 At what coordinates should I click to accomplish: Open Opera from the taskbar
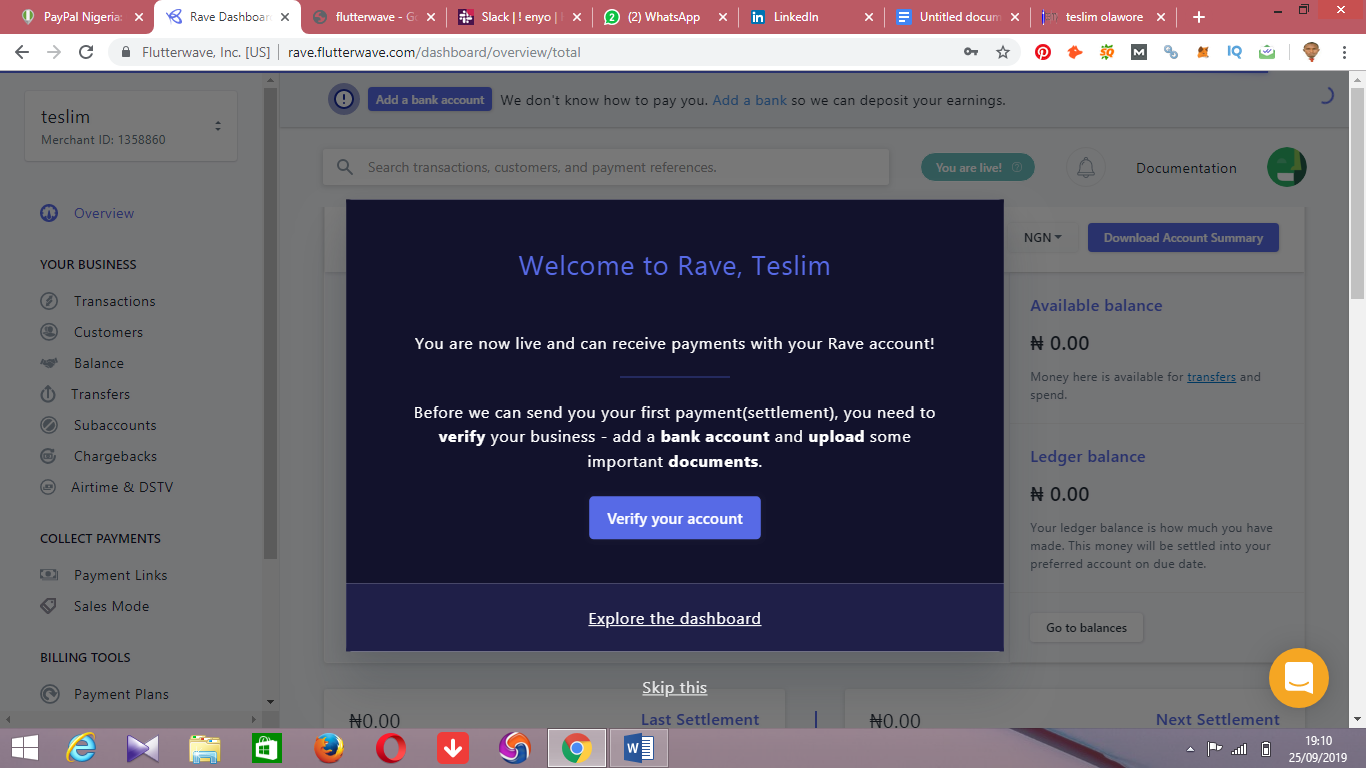pos(390,748)
